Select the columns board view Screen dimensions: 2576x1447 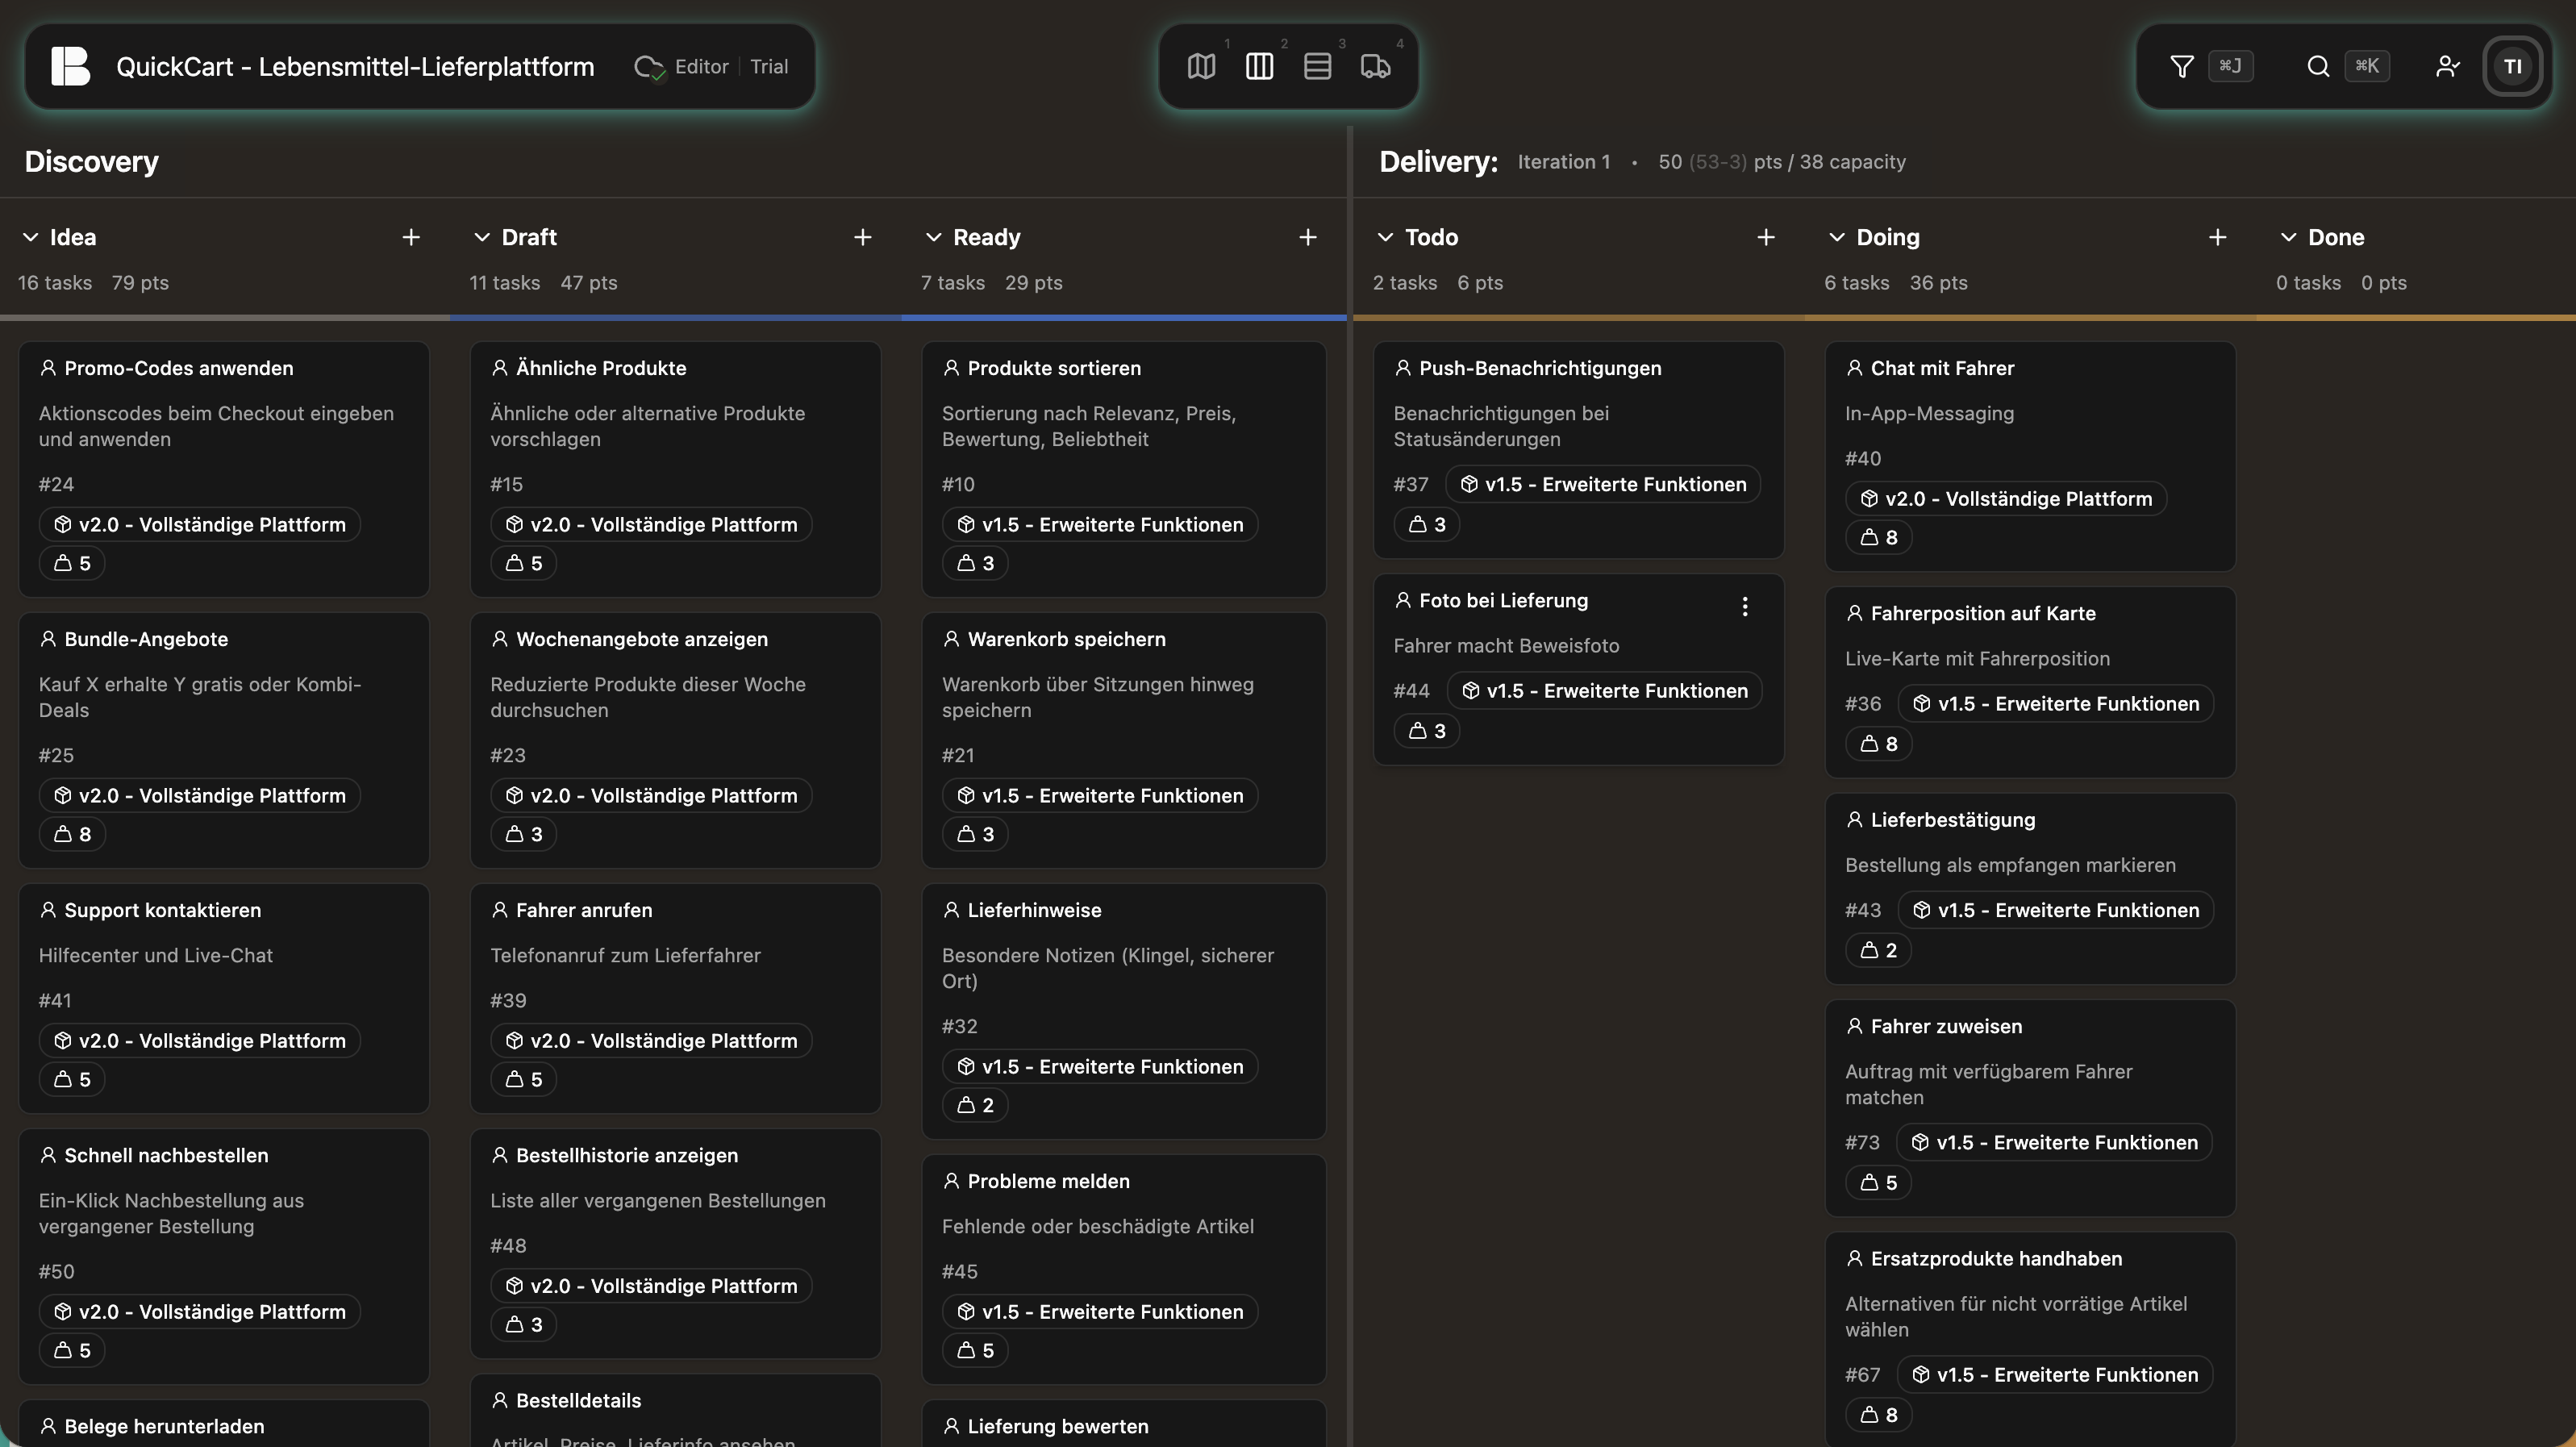coord(1259,66)
